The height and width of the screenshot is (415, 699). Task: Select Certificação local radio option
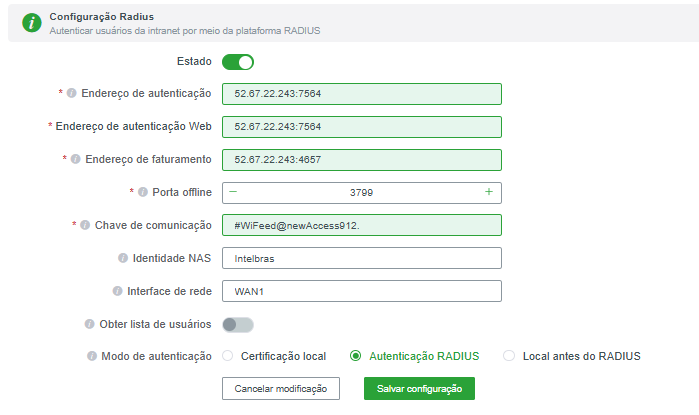[228, 356]
